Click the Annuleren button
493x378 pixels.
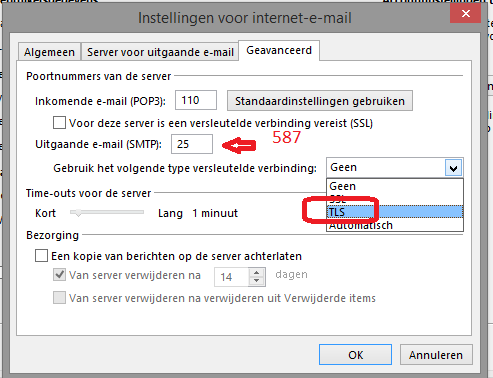(436, 355)
